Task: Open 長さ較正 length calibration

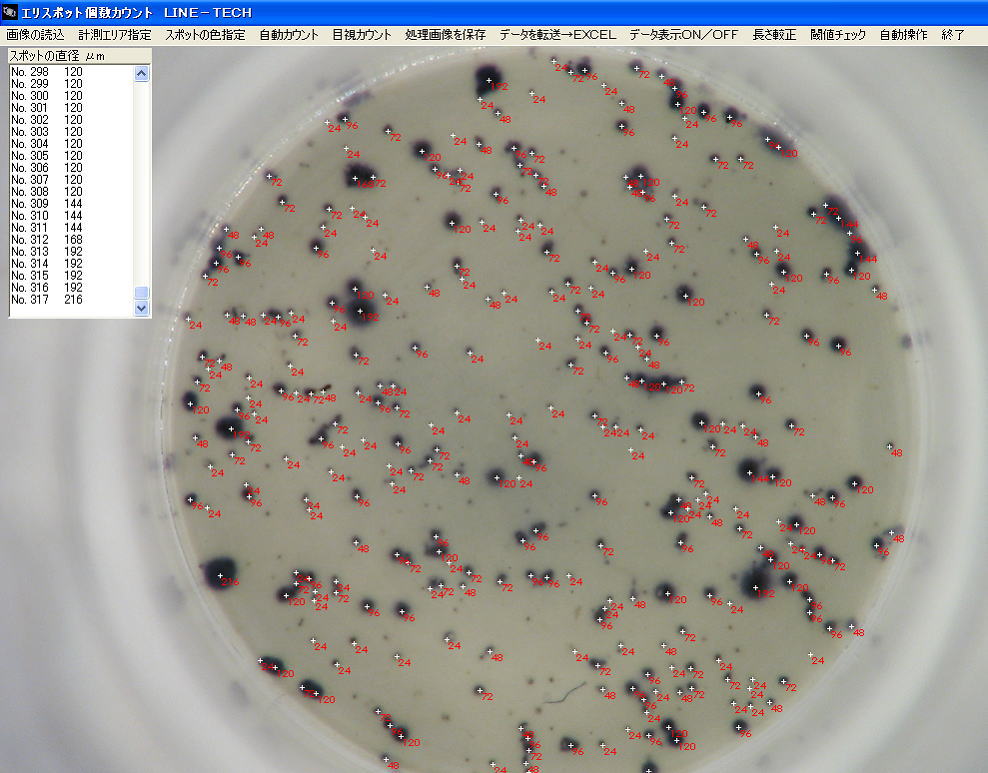Action: [774, 34]
